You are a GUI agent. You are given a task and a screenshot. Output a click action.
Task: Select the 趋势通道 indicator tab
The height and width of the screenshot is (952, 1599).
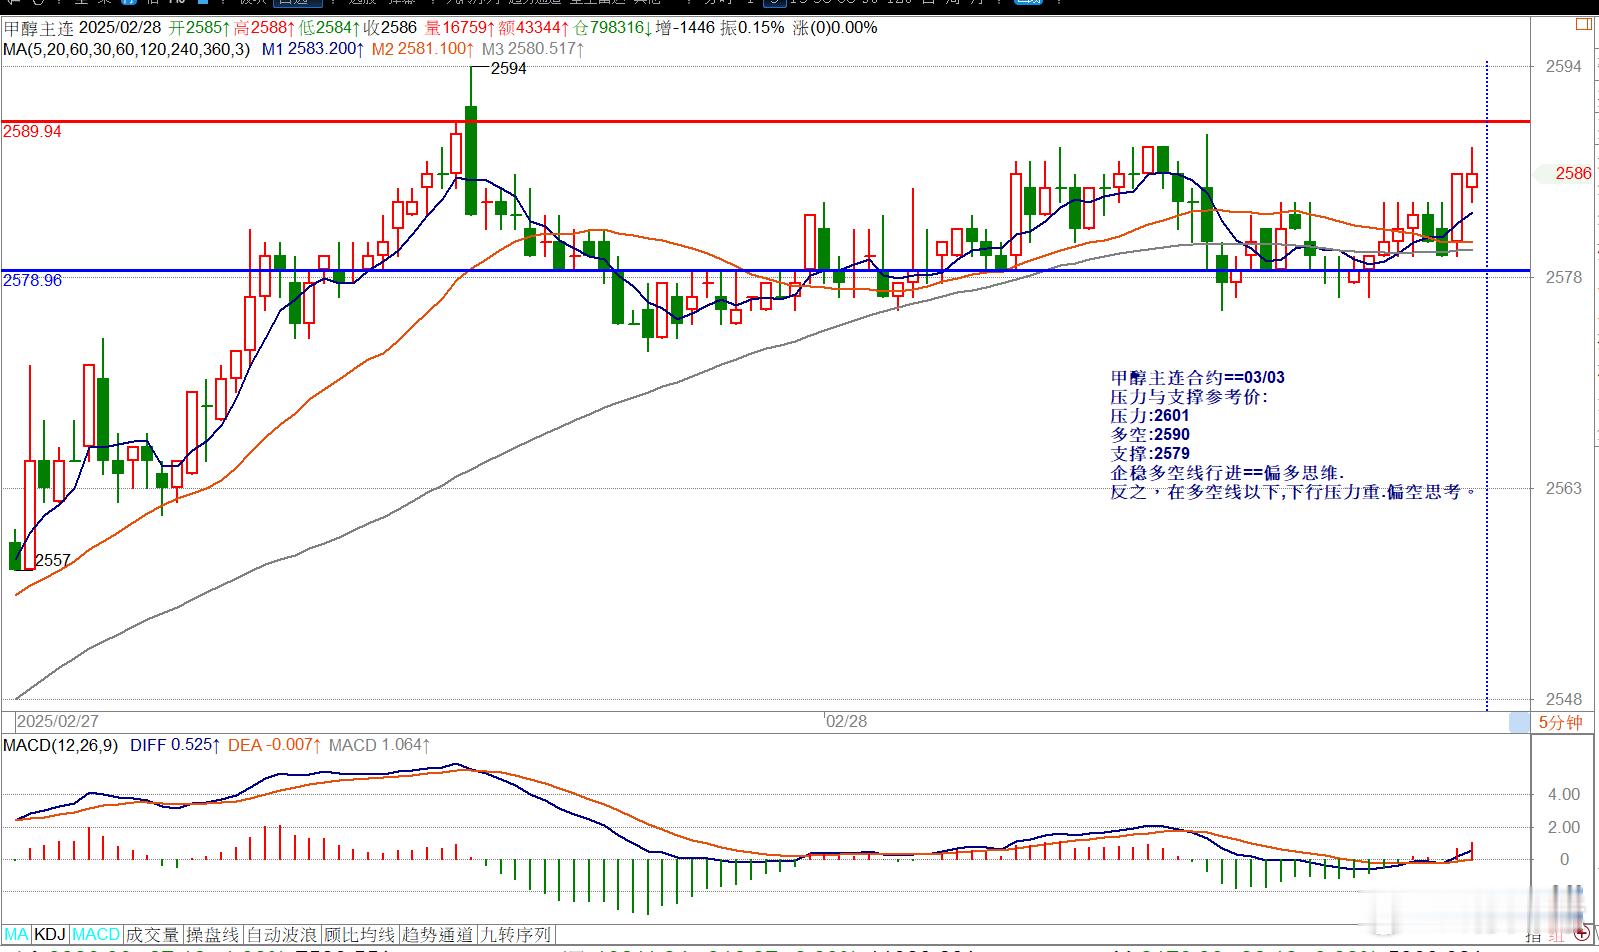(438, 935)
